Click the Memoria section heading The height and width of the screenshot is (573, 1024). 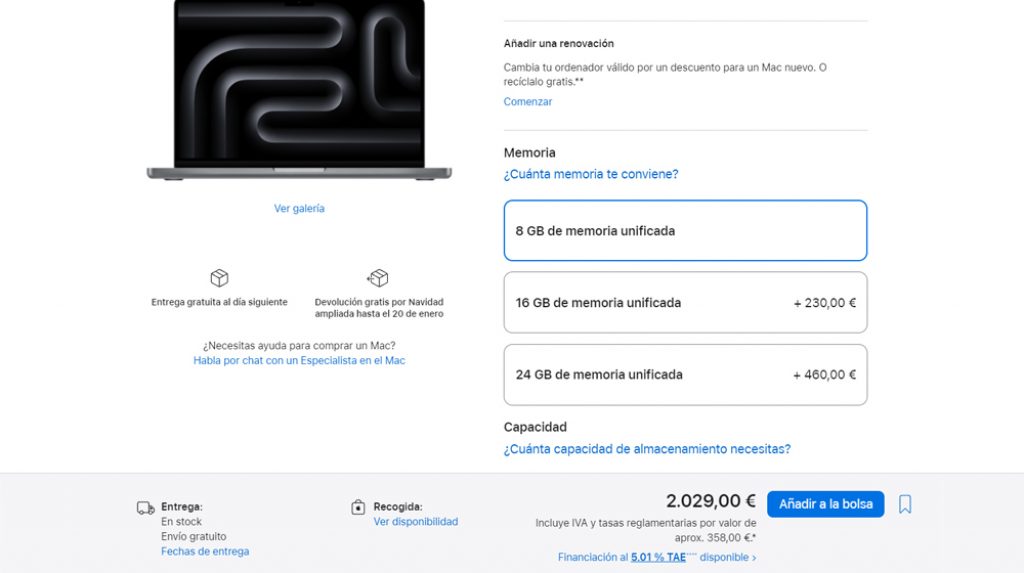pyautogui.click(x=530, y=153)
